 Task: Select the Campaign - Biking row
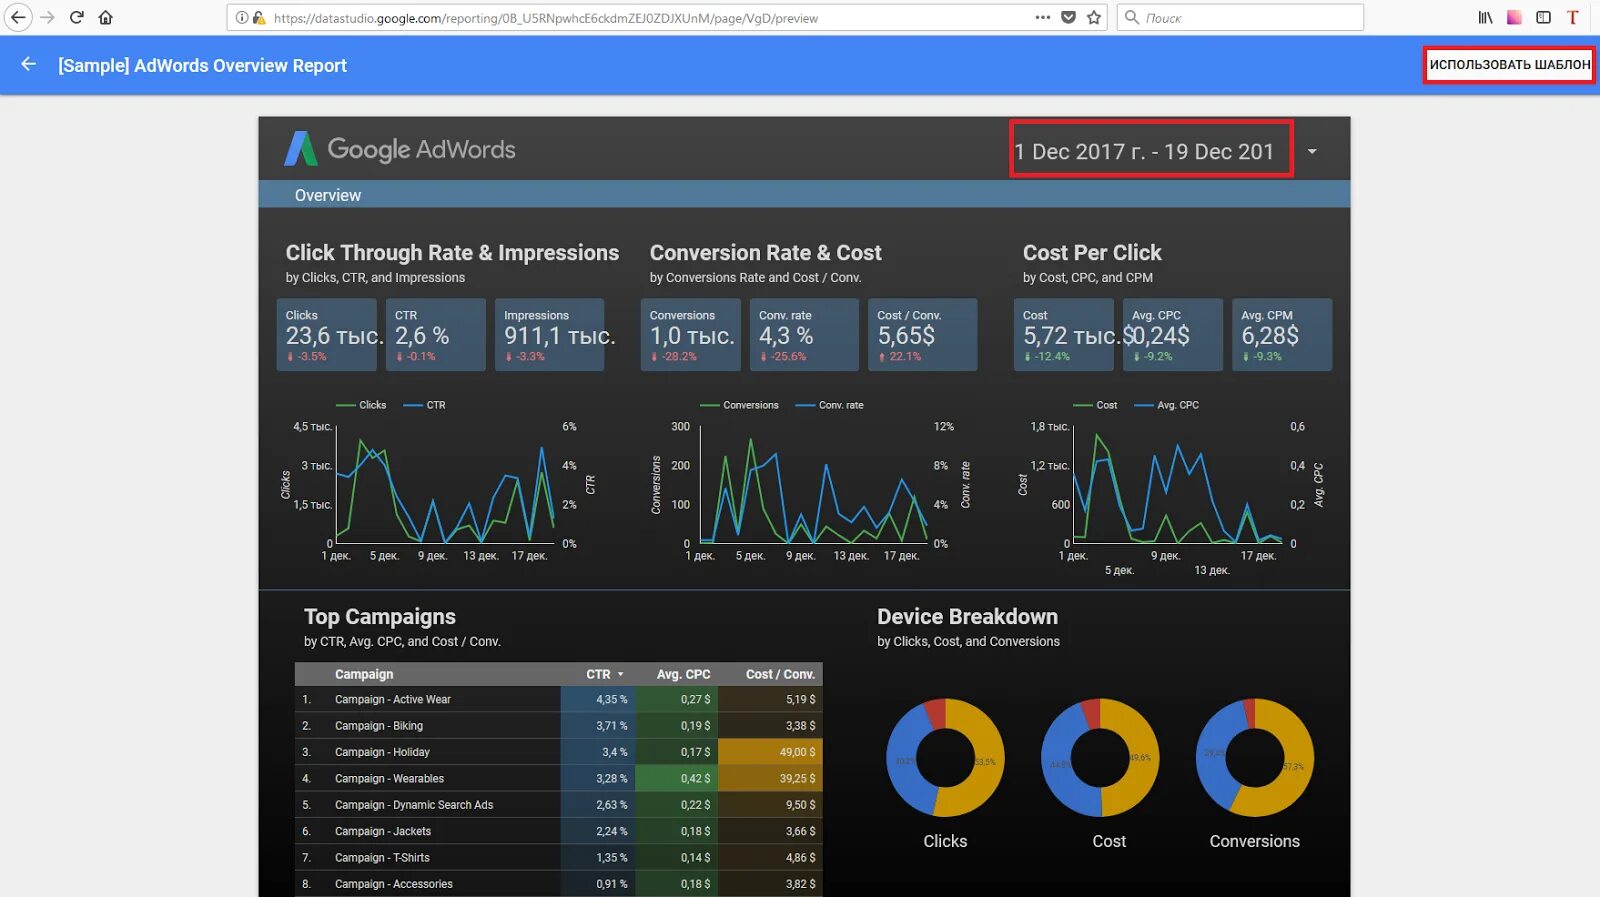(558, 725)
